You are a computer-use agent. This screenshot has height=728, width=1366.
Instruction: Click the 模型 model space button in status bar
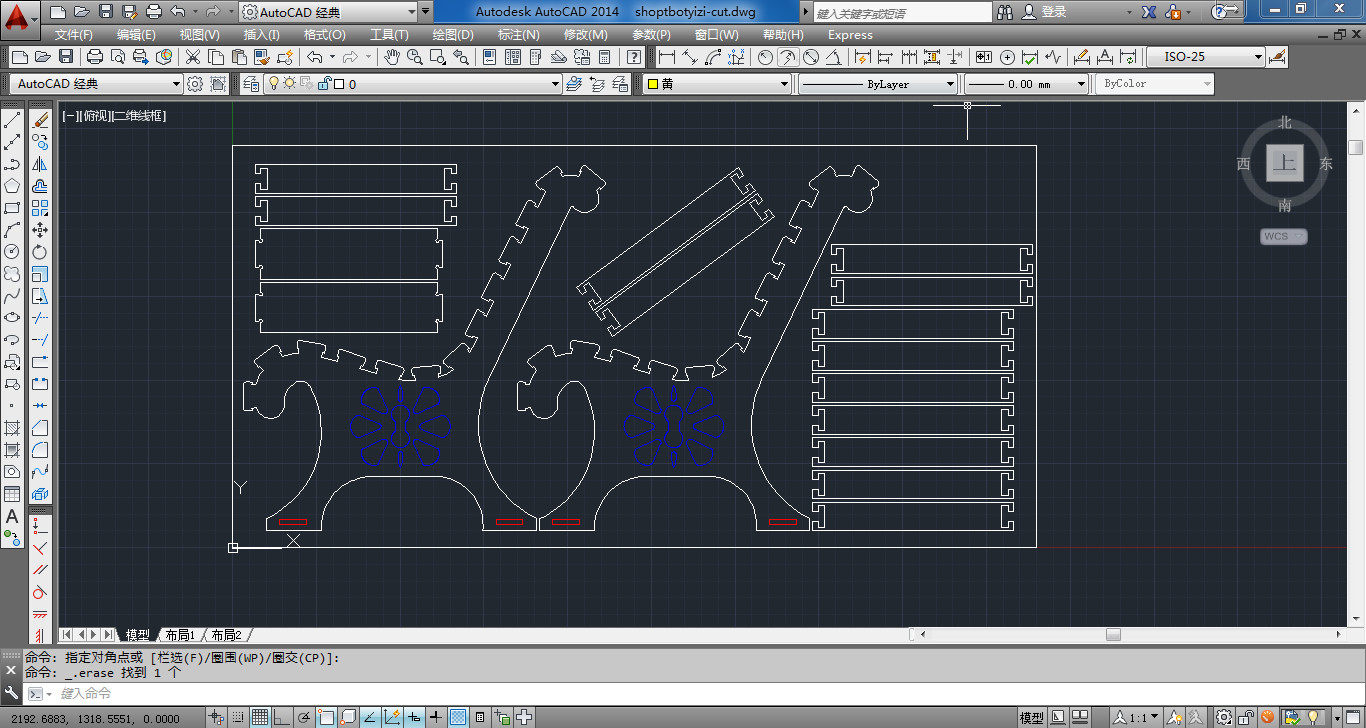(1032, 717)
